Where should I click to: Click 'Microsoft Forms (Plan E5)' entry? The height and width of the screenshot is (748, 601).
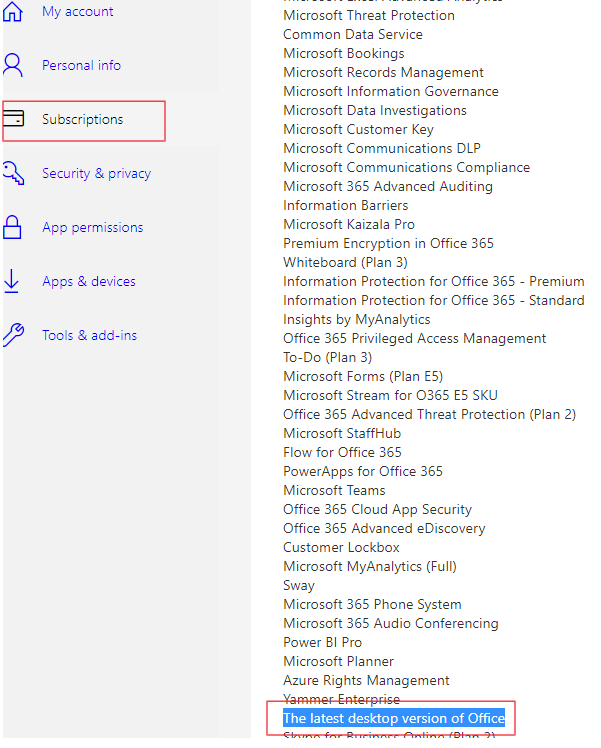pyautogui.click(x=363, y=377)
